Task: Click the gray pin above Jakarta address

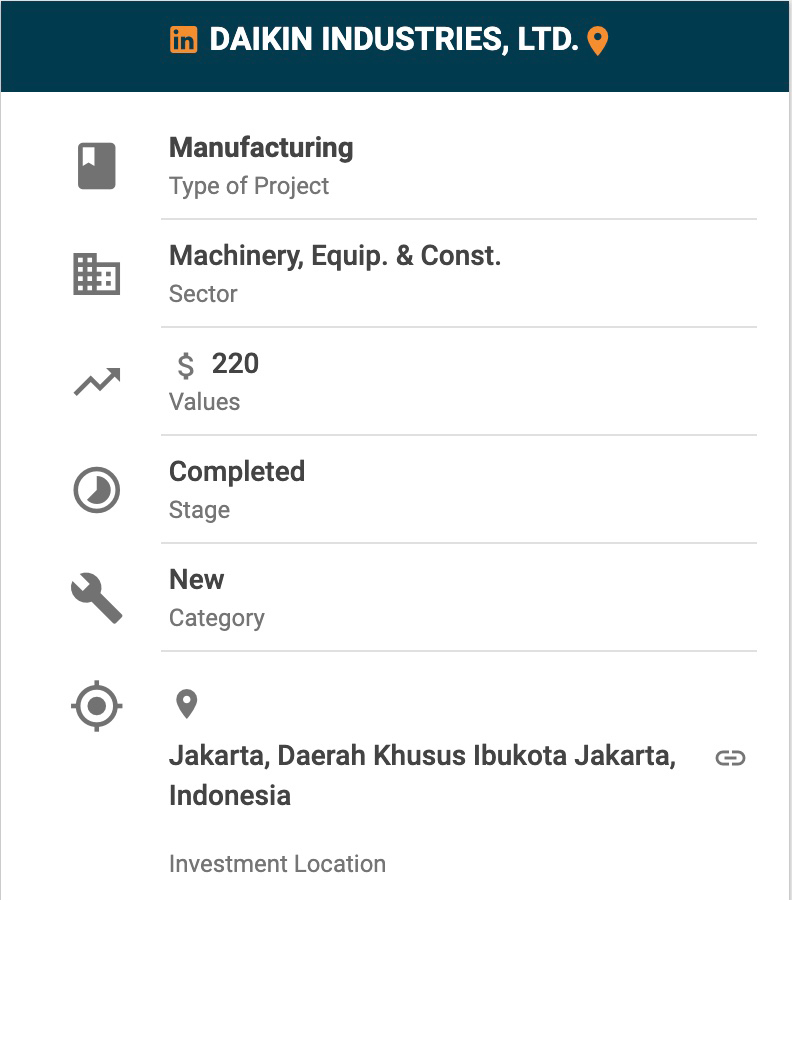Action: (x=186, y=704)
